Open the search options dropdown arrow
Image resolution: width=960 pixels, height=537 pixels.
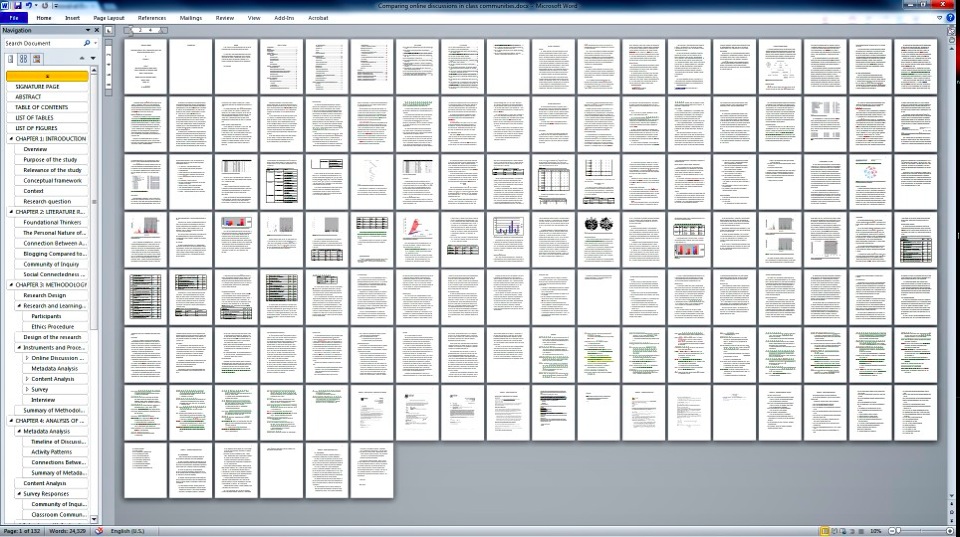(x=95, y=43)
